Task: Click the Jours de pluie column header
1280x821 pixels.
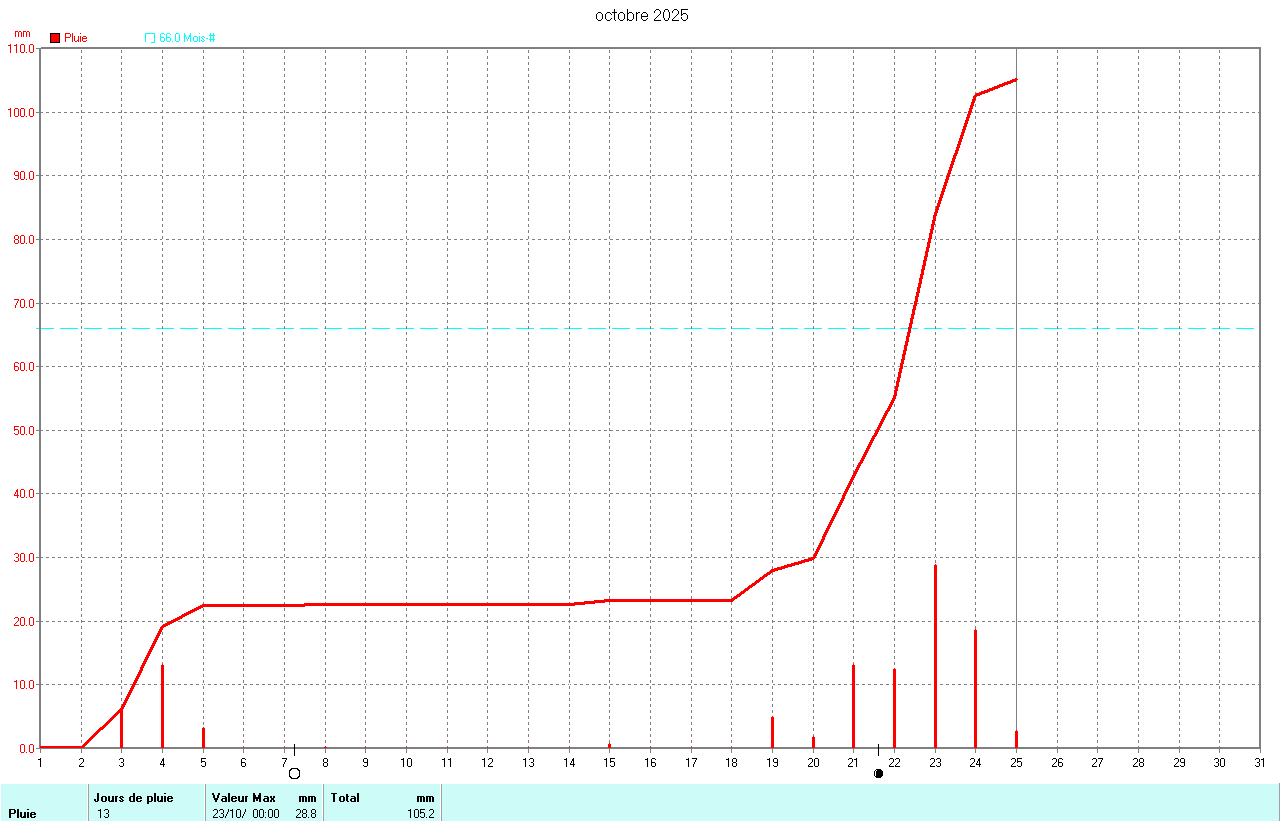Action: (x=133, y=798)
